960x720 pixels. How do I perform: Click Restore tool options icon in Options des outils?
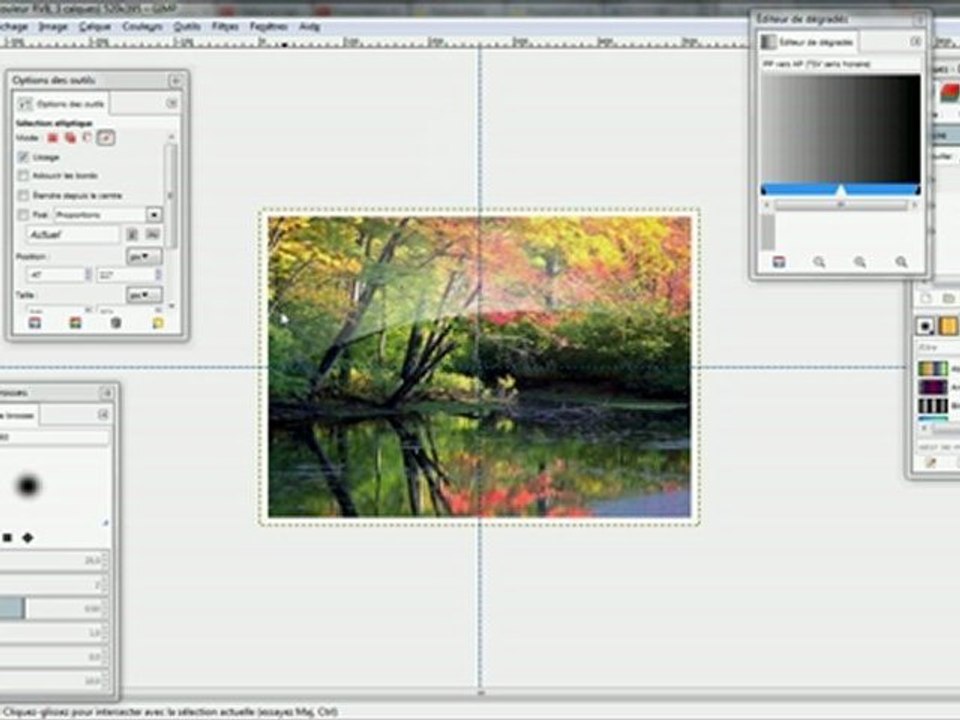[75, 323]
